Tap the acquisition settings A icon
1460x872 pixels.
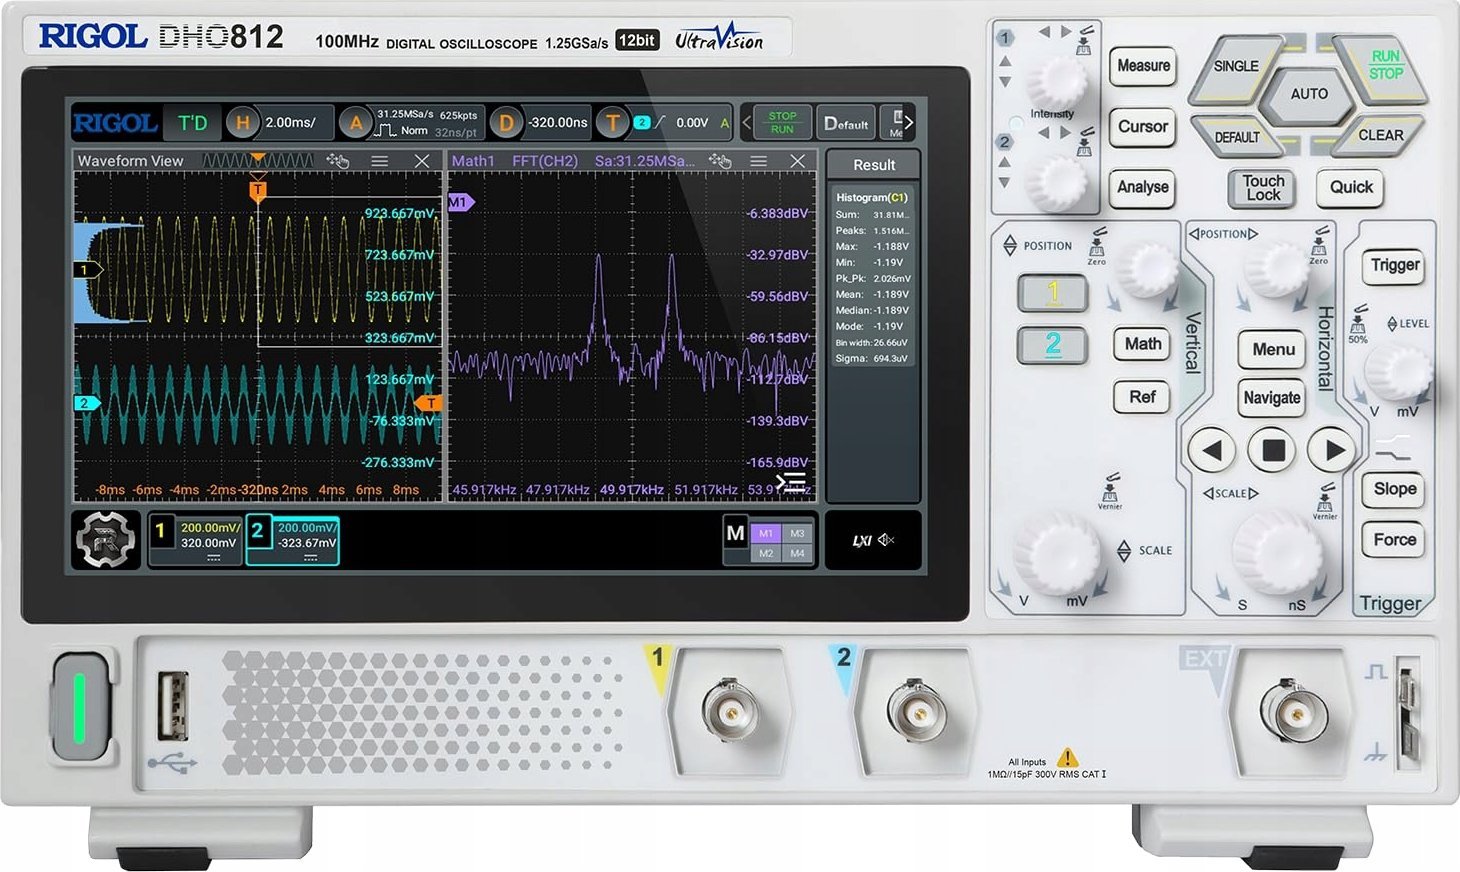click(357, 122)
